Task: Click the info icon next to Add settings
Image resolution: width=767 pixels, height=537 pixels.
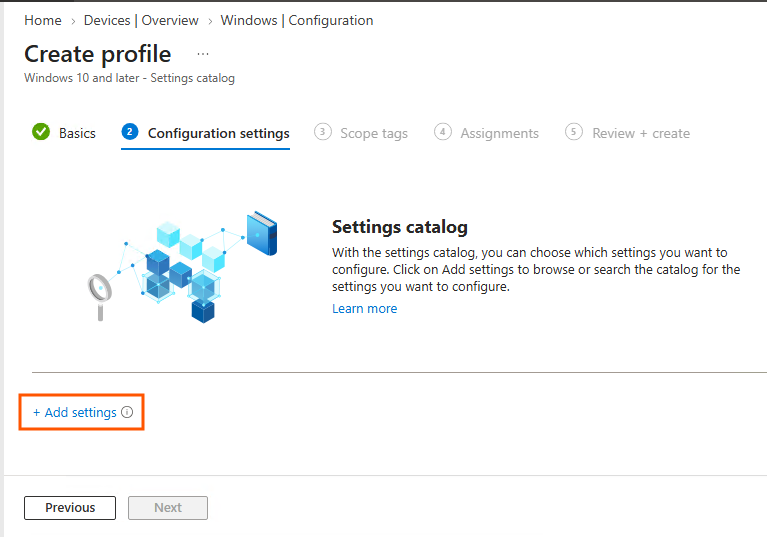Action: pyautogui.click(x=127, y=412)
